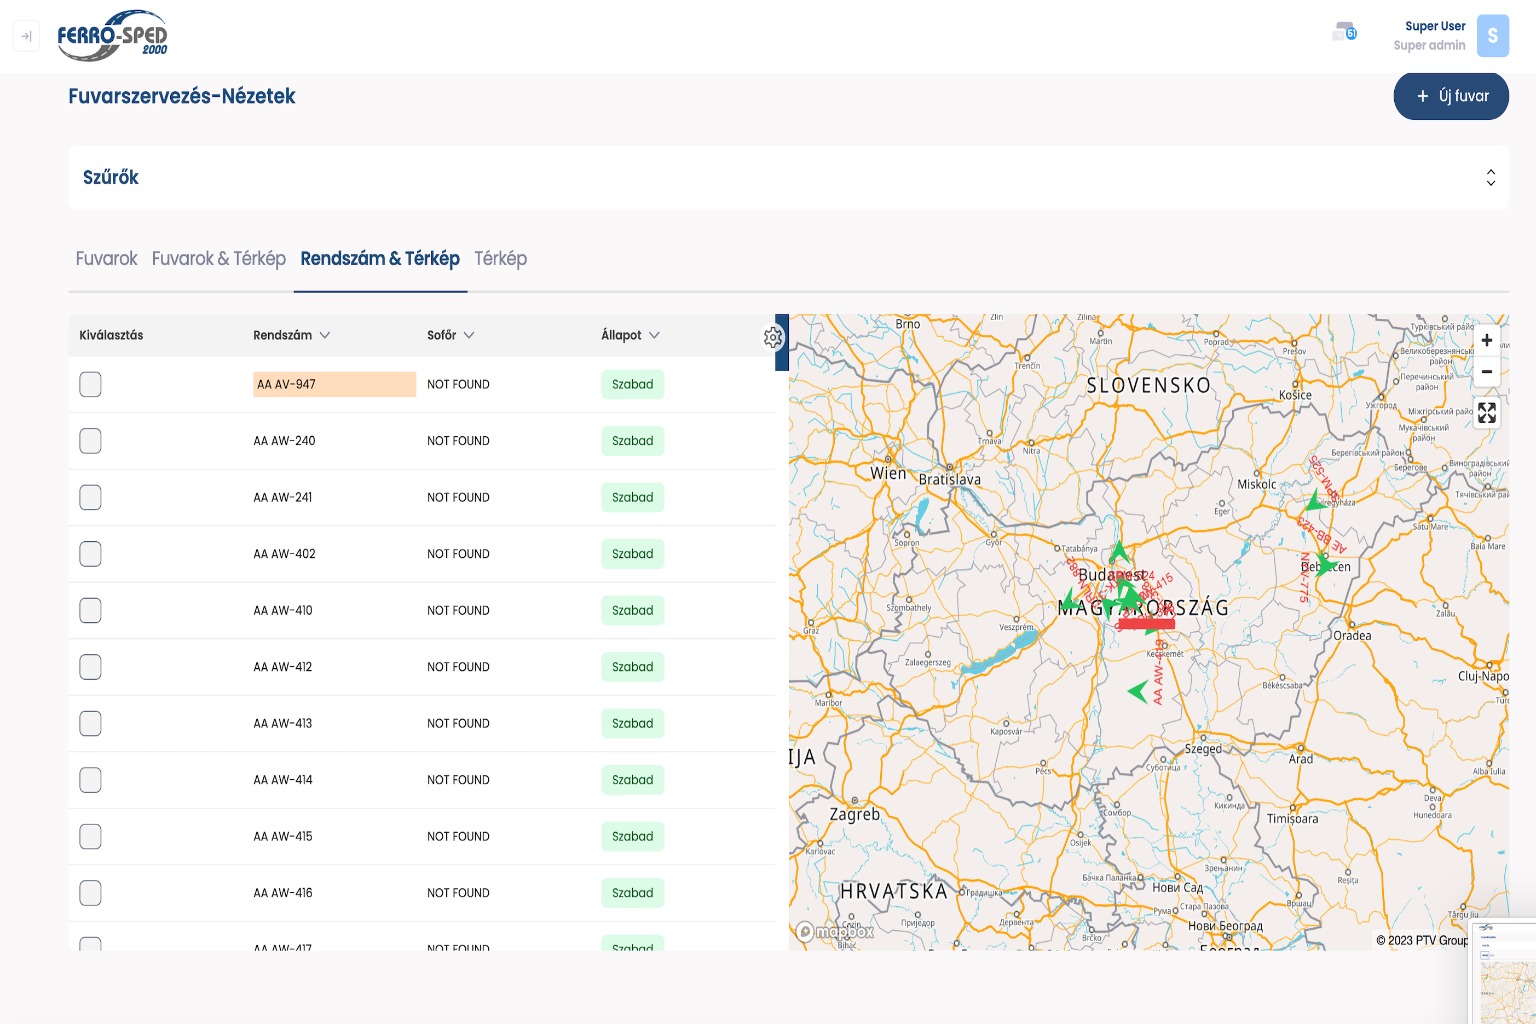Switch to the Fuvarok tab
This screenshot has height=1024, width=1536.
tap(106, 259)
